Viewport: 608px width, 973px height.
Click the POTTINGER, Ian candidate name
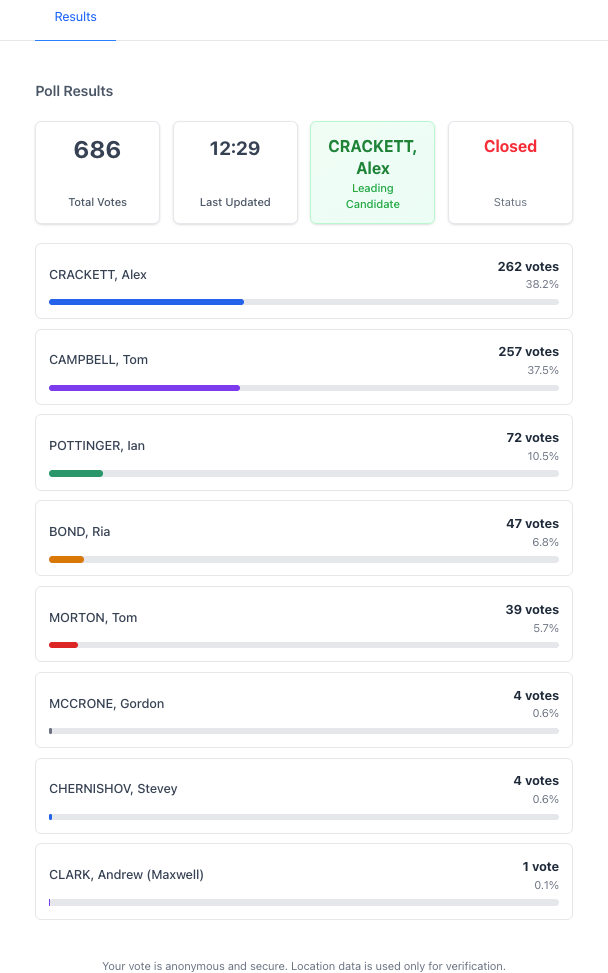pyautogui.click(x=97, y=446)
